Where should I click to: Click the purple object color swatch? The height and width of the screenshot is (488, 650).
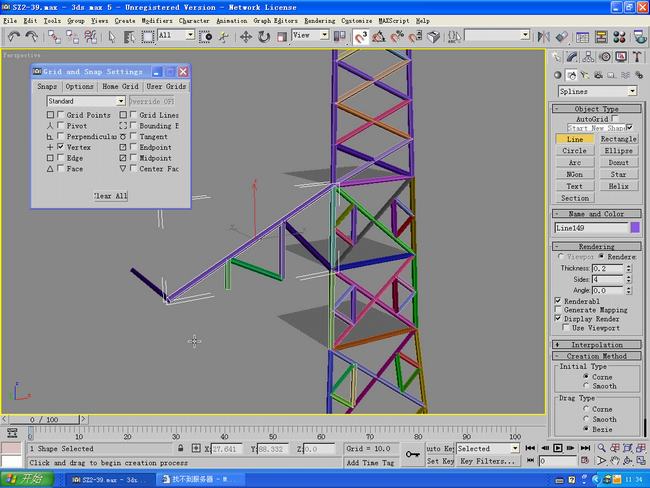[x=635, y=228]
